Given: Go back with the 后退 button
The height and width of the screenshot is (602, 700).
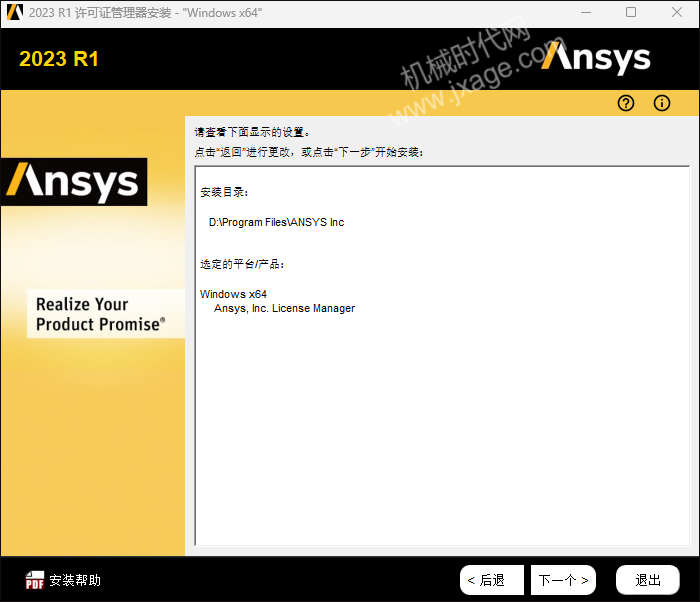Looking at the screenshot, I should tap(492, 580).
